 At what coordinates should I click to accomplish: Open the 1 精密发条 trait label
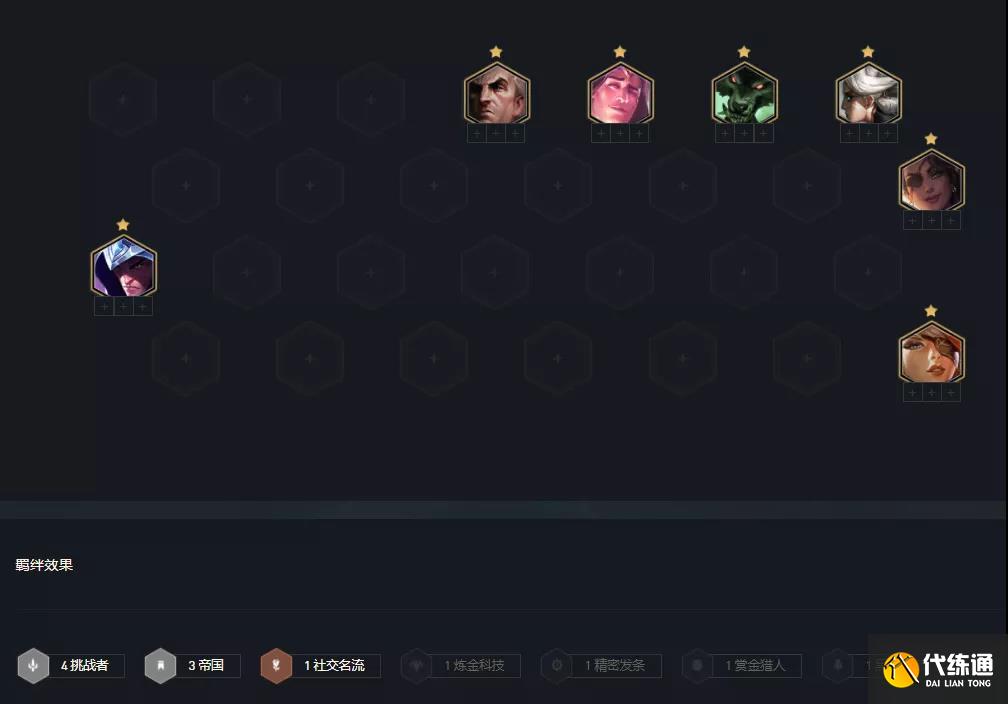click(615, 665)
